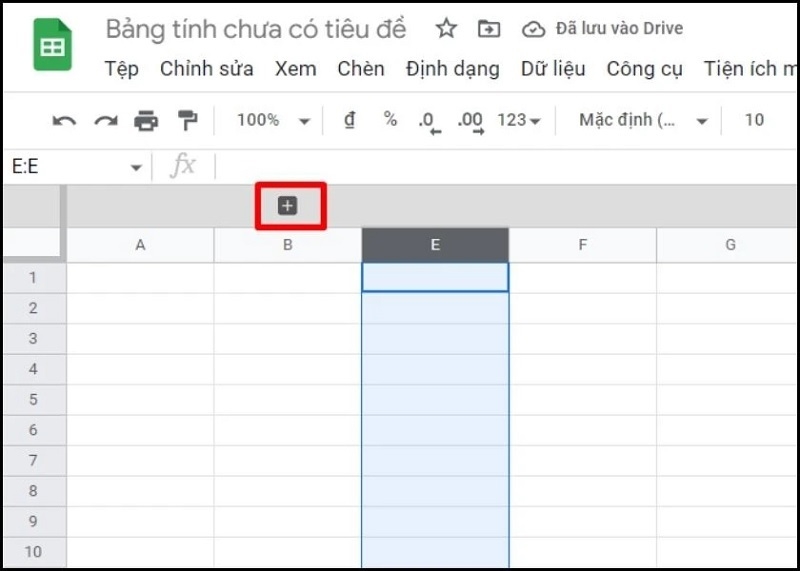Viewport: 800px width, 571px height.
Task: Click the move to folder icon
Action: [488, 29]
